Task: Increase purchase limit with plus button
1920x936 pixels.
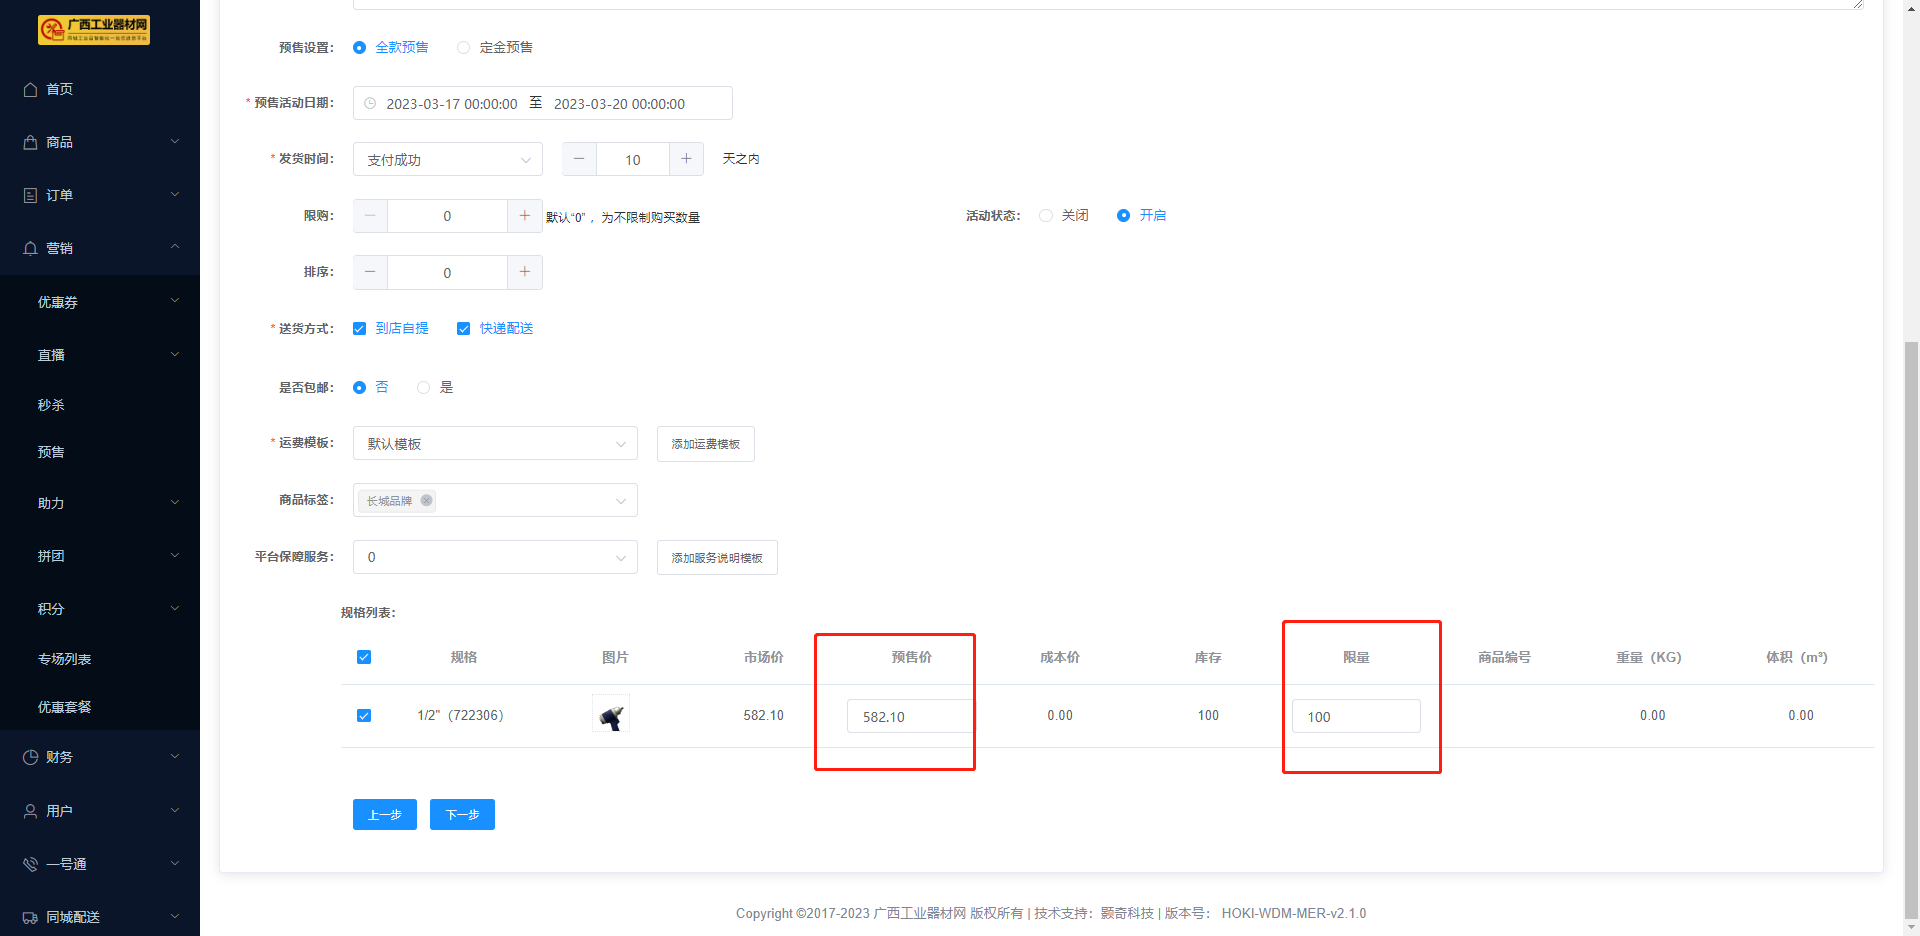Action: click(525, 216)
